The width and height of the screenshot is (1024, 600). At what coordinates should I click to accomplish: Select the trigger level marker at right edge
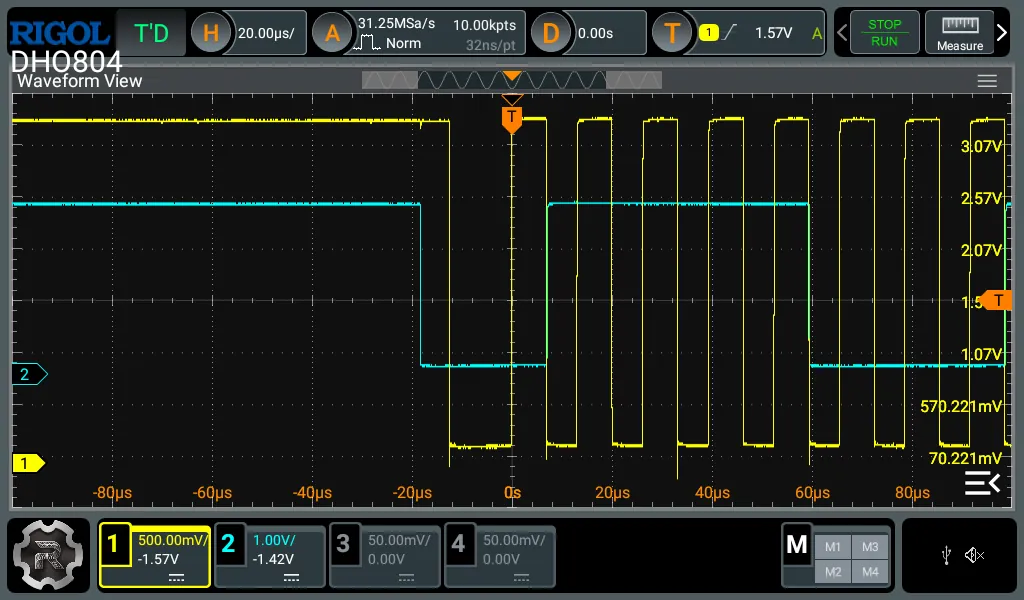997,300
